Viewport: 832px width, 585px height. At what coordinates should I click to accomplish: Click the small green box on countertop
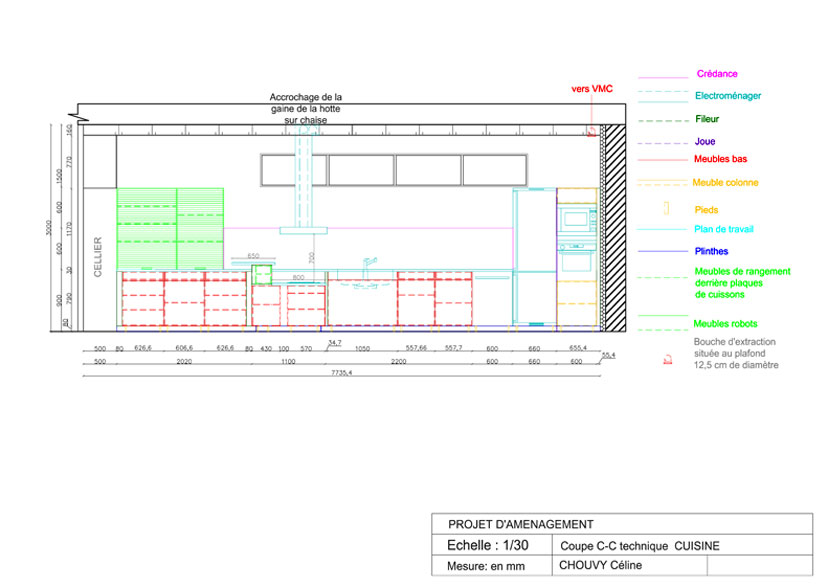point(262,276)
